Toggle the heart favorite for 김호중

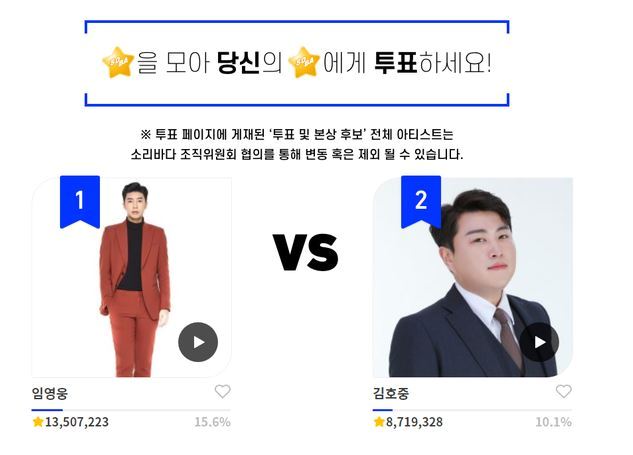[564, 391]
